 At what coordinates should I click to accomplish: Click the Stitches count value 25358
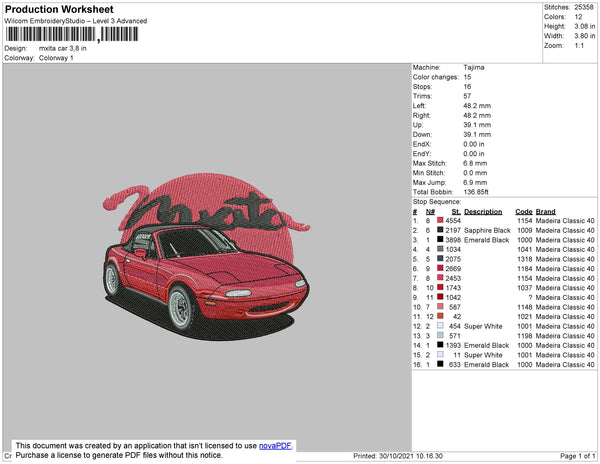pos(586,7)
